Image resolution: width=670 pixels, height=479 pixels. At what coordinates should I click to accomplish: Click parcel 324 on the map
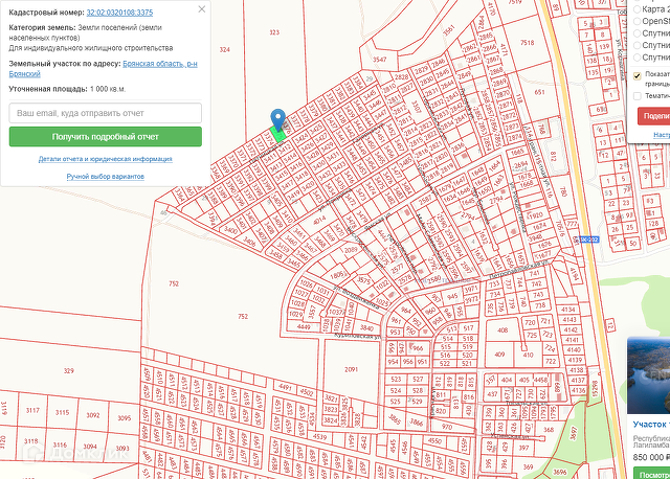pos(225,50)
